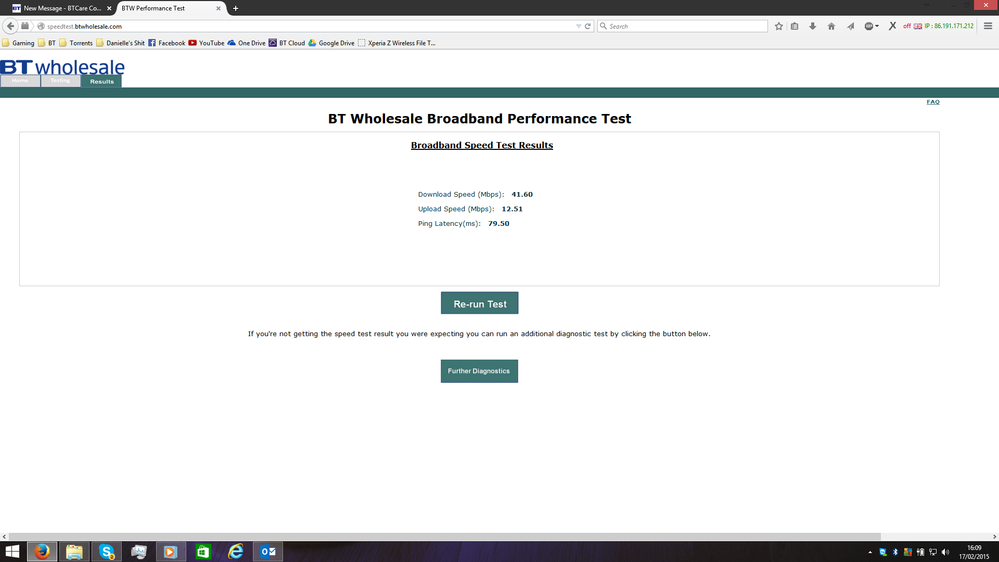Open File Explorer from the taskbar

[x=74, y=552]
